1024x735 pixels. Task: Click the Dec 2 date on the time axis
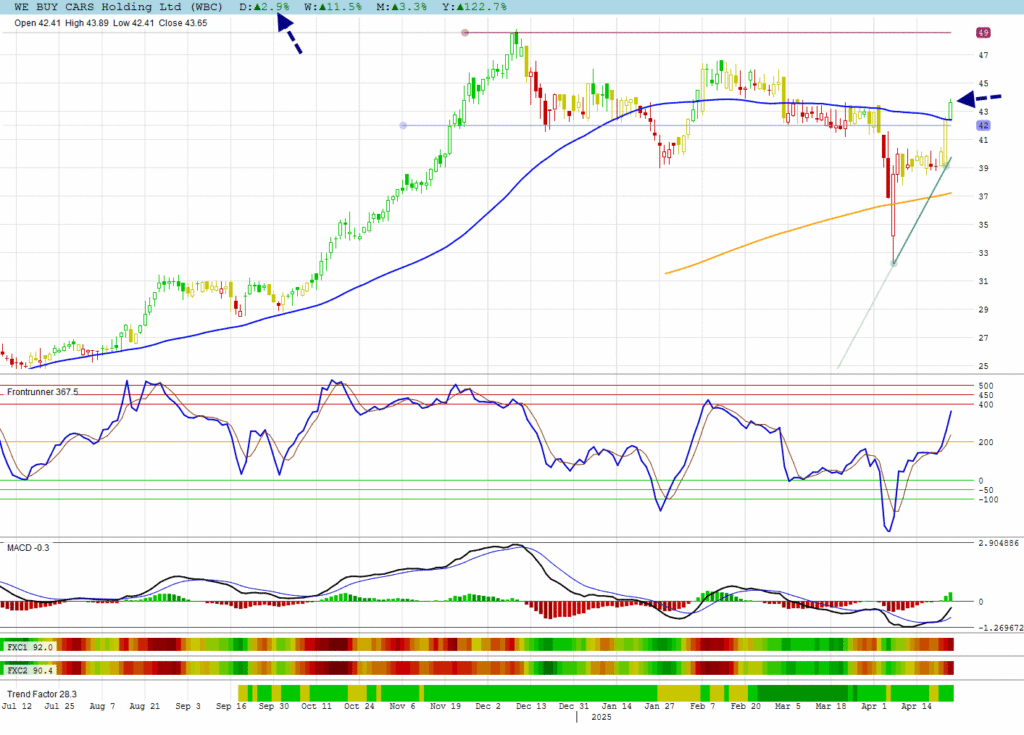pos(488,706)
